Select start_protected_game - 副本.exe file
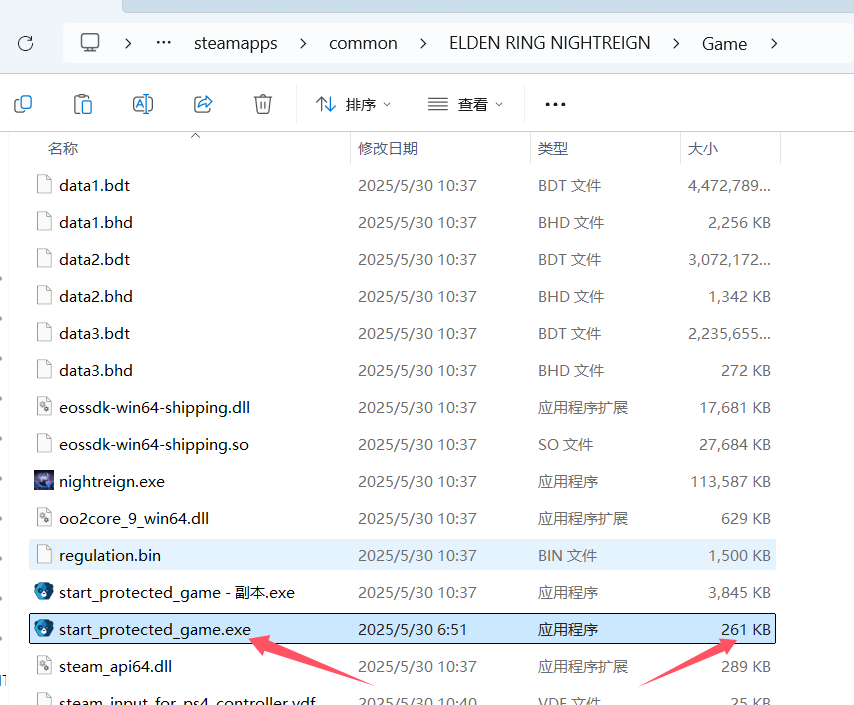This screenshot has height=705, width=854. point(177,592)
